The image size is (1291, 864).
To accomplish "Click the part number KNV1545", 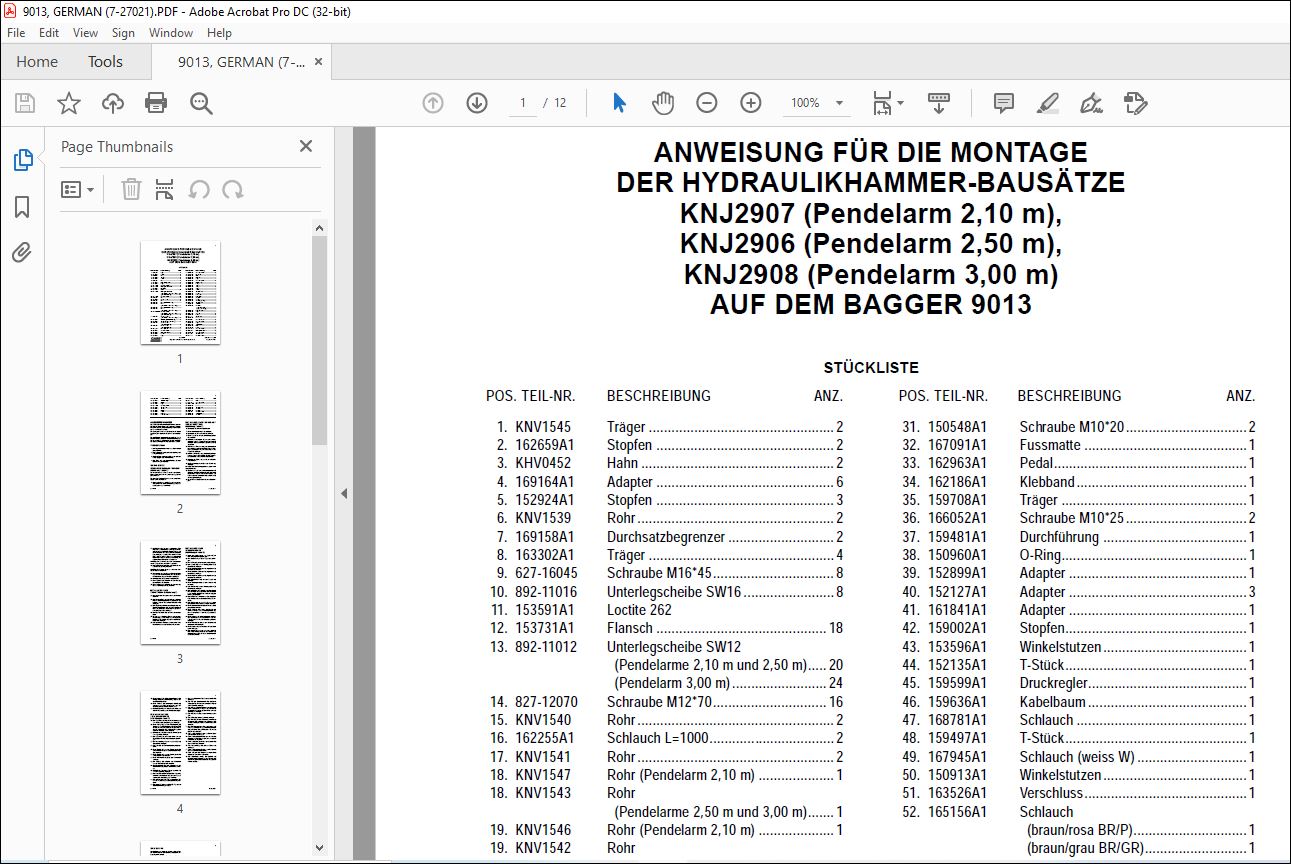I will tap(544, 427).
